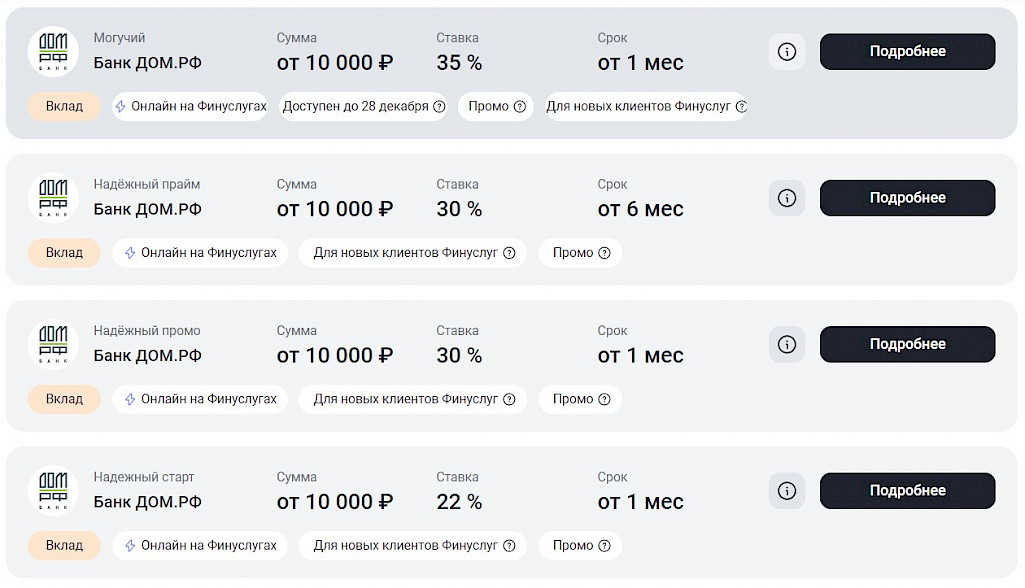1025x588 pixels.
Task: Click info icon for Могучий deposit
Action: (787, 52)
